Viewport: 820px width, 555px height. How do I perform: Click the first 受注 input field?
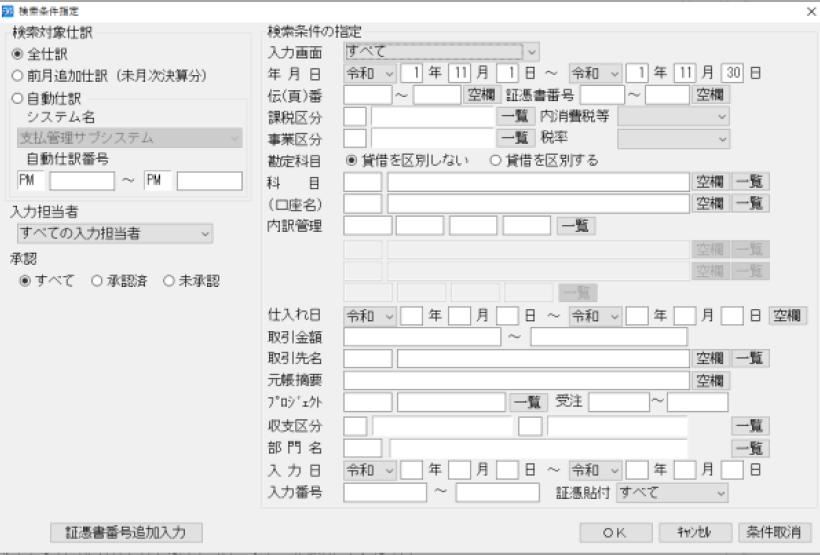[x=619, y=402]
